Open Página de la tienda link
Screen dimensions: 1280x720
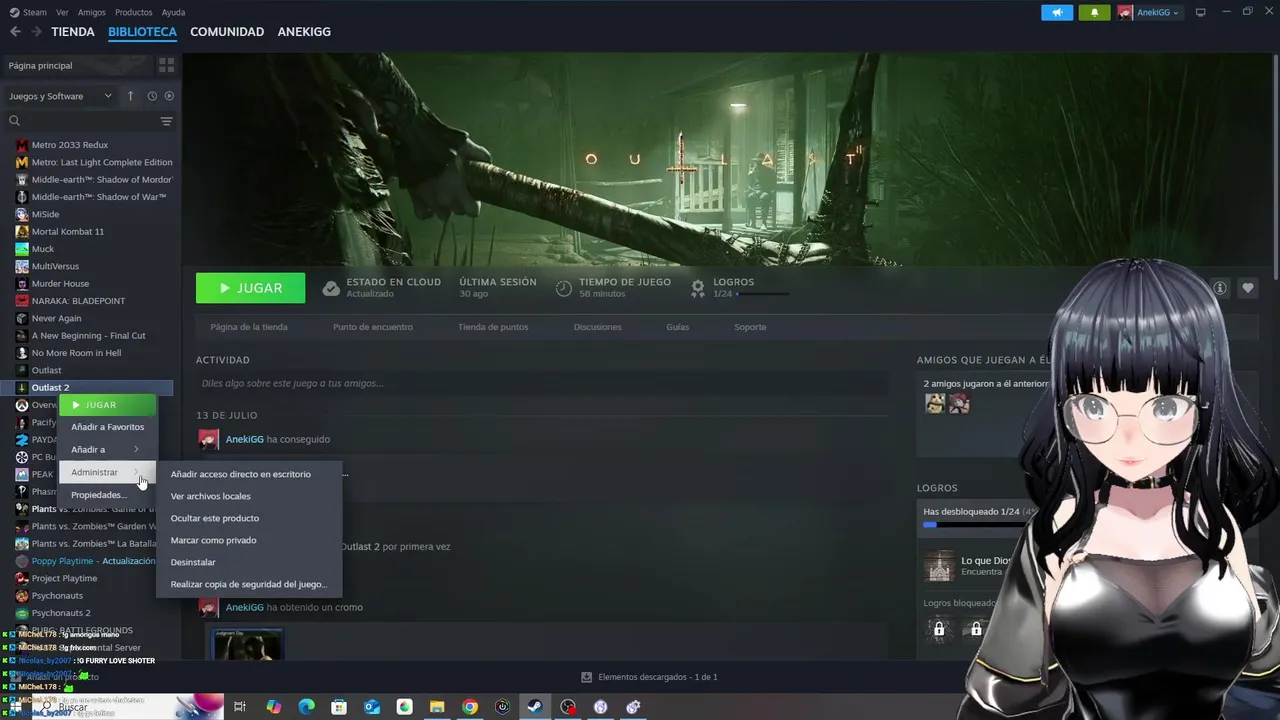pyautogui.click(x=249, y=327)
